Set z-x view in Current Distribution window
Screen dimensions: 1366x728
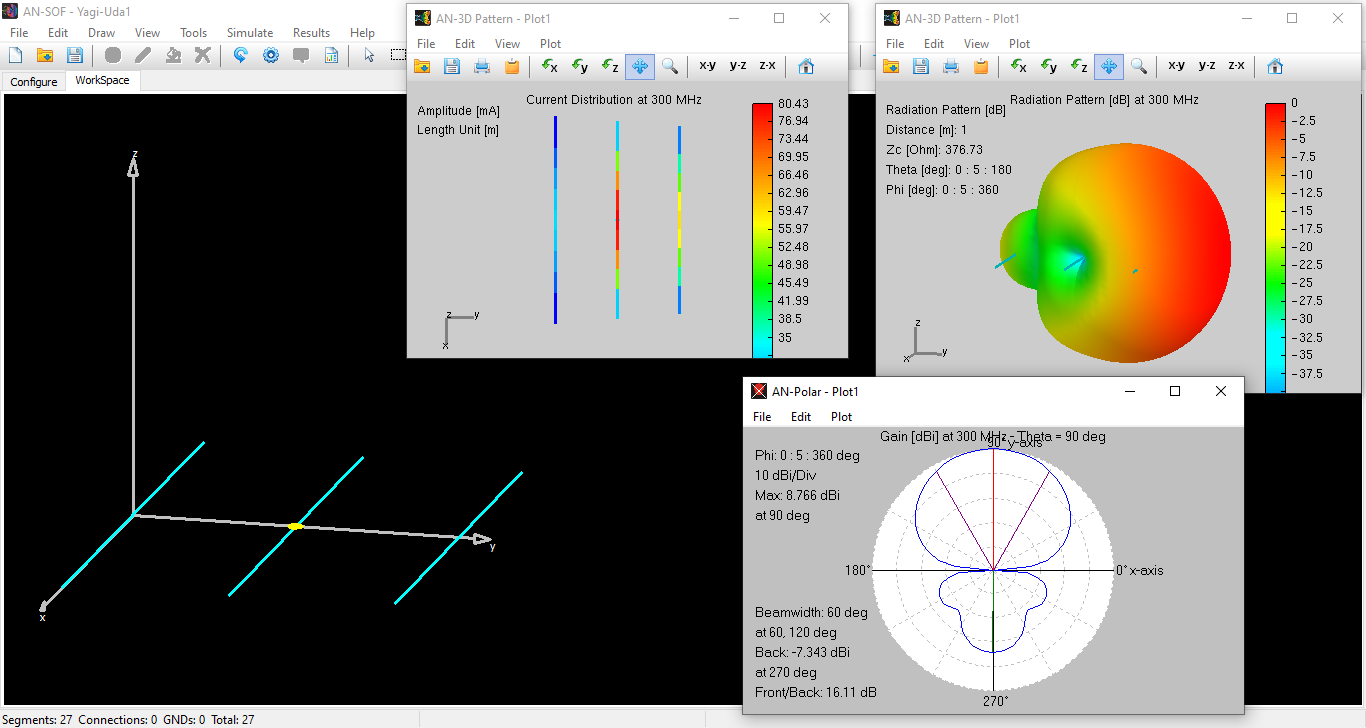coord(767,66)
